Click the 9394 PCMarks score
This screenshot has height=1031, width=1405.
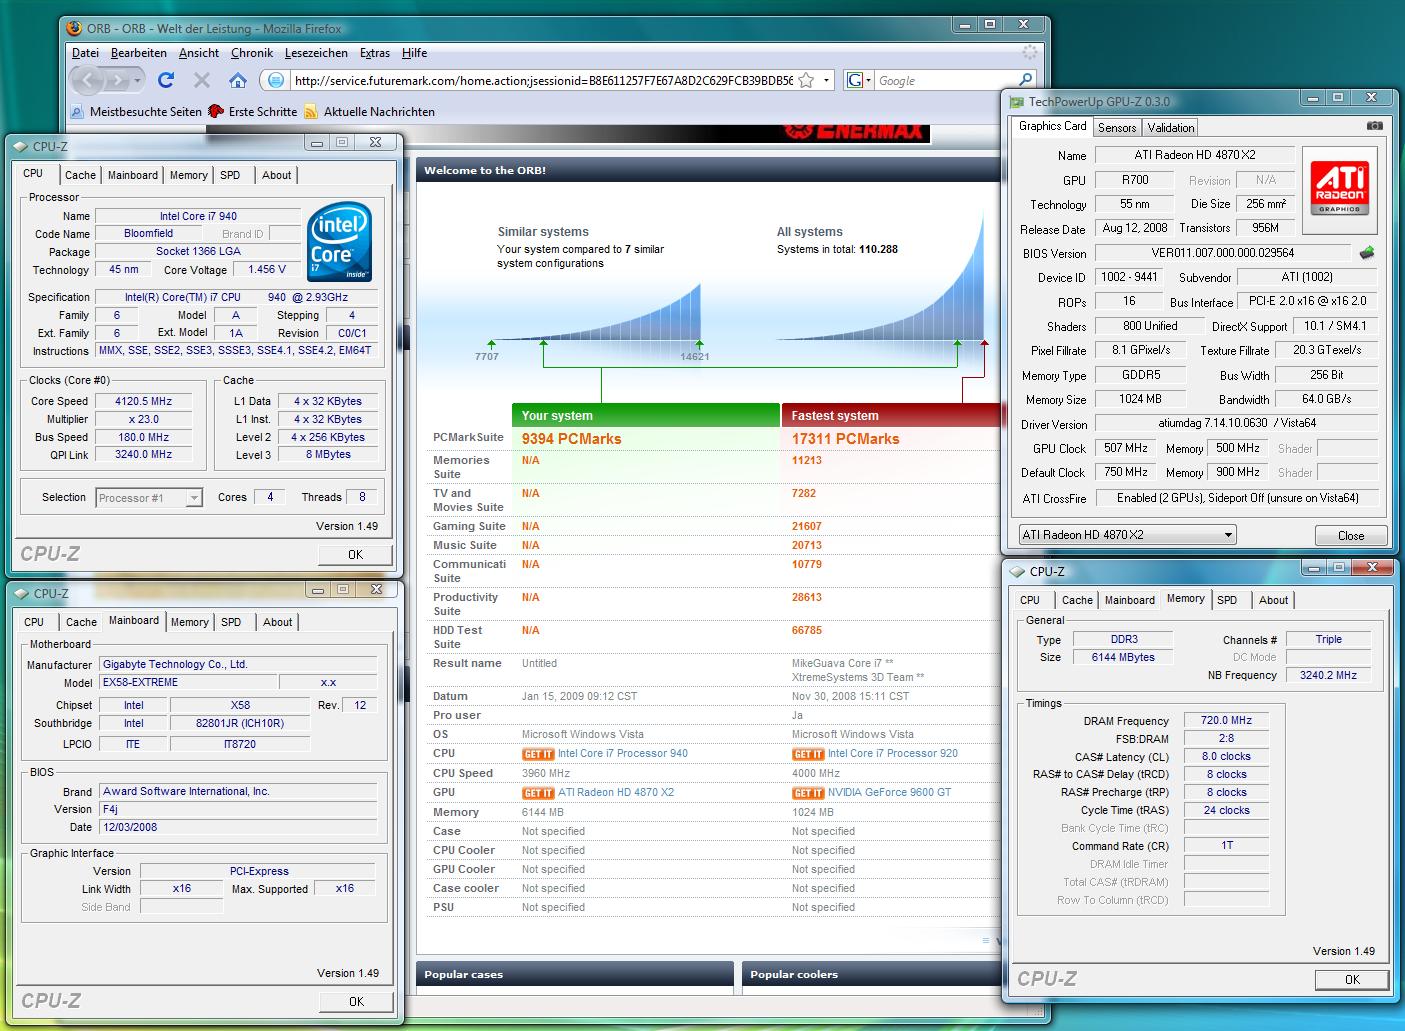coord(572,439)
